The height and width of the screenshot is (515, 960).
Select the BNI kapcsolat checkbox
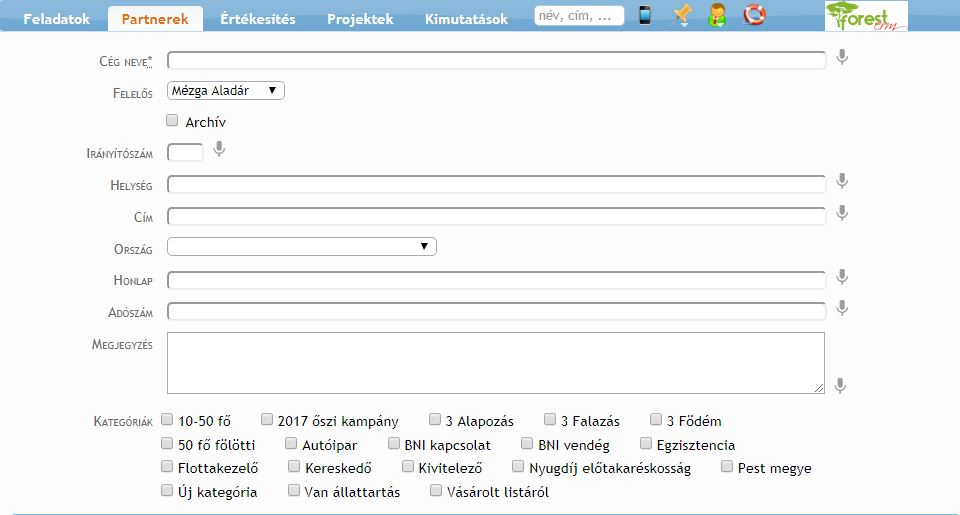coord(394,443)
